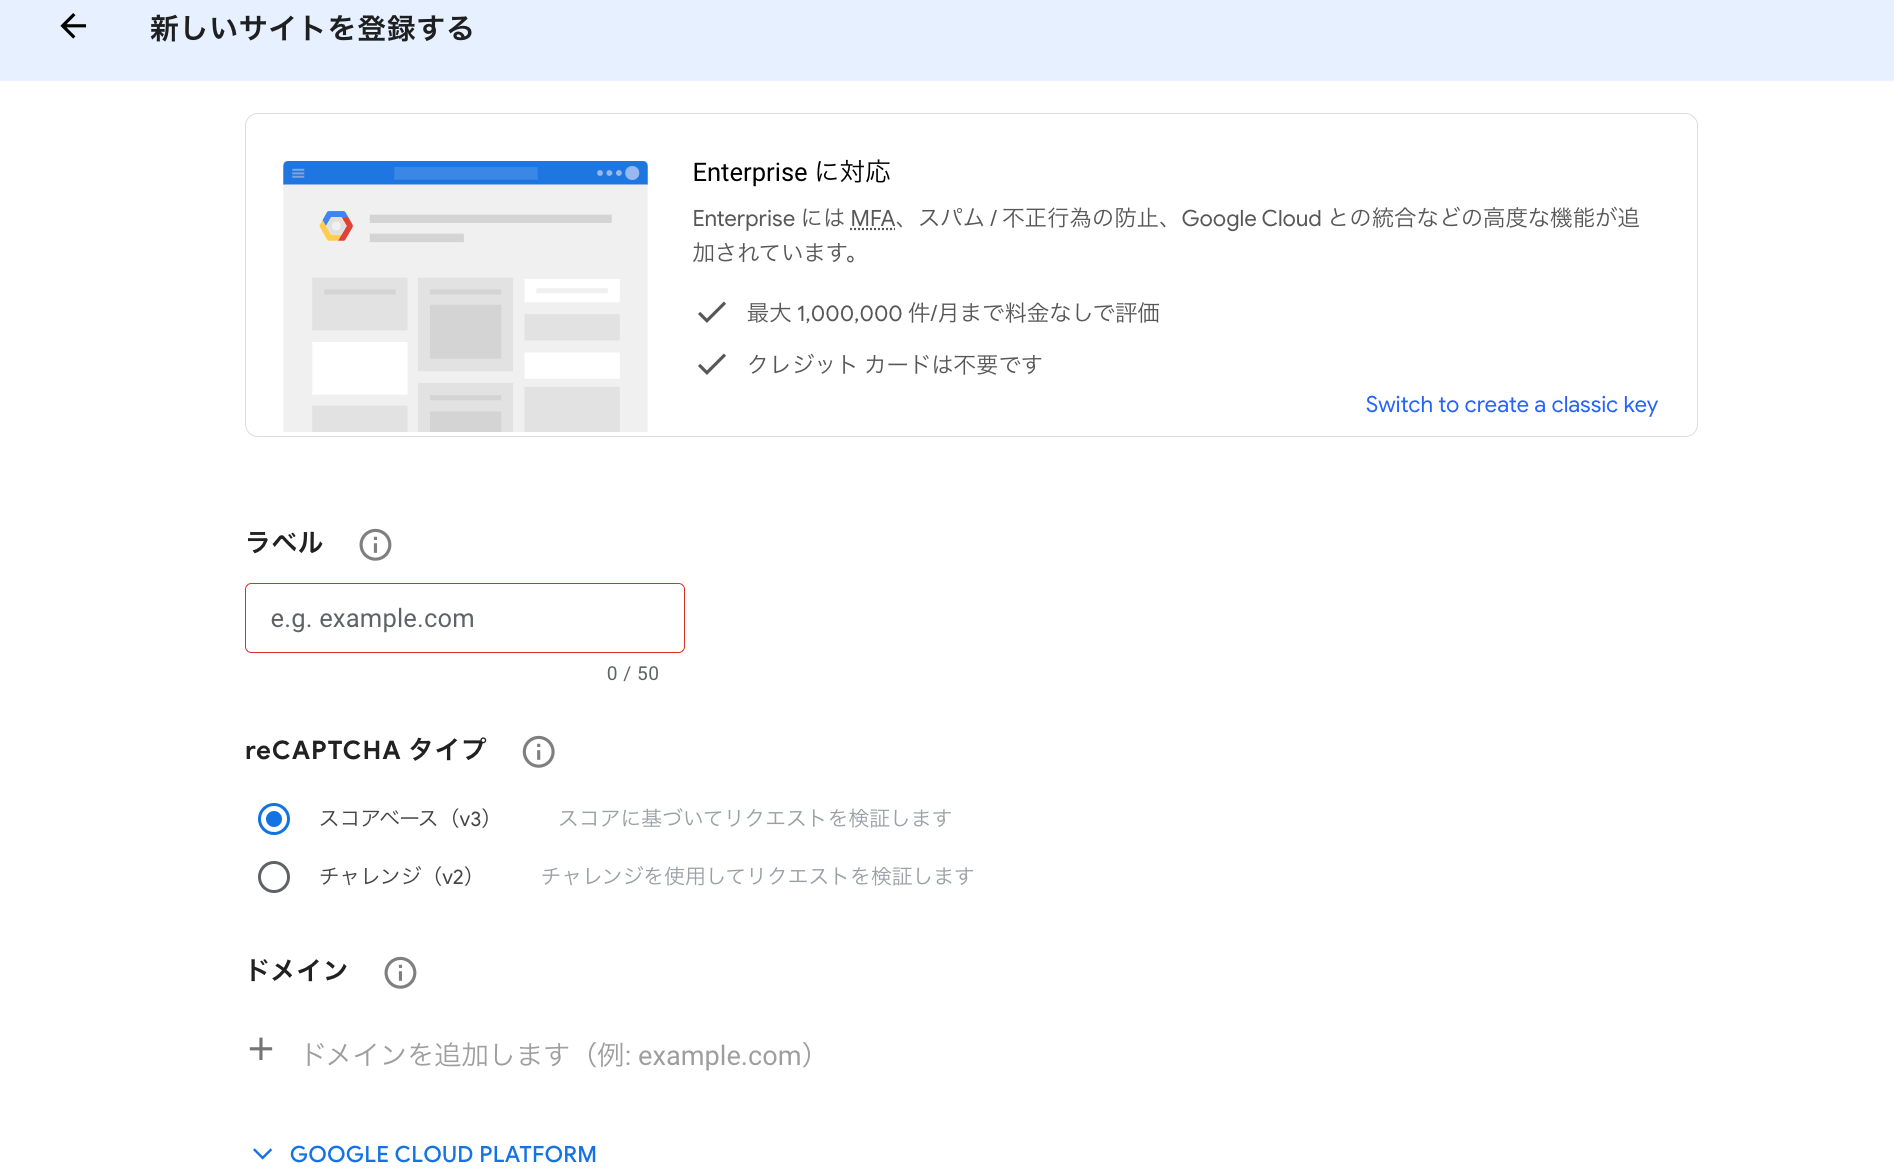The image size is (1894, 1176).
Task: Click inside the label input field
Action: [464, 618]
